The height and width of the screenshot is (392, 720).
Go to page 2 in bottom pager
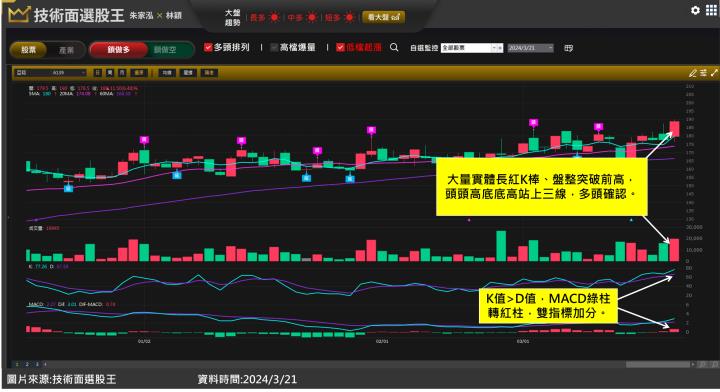[27, 364]
